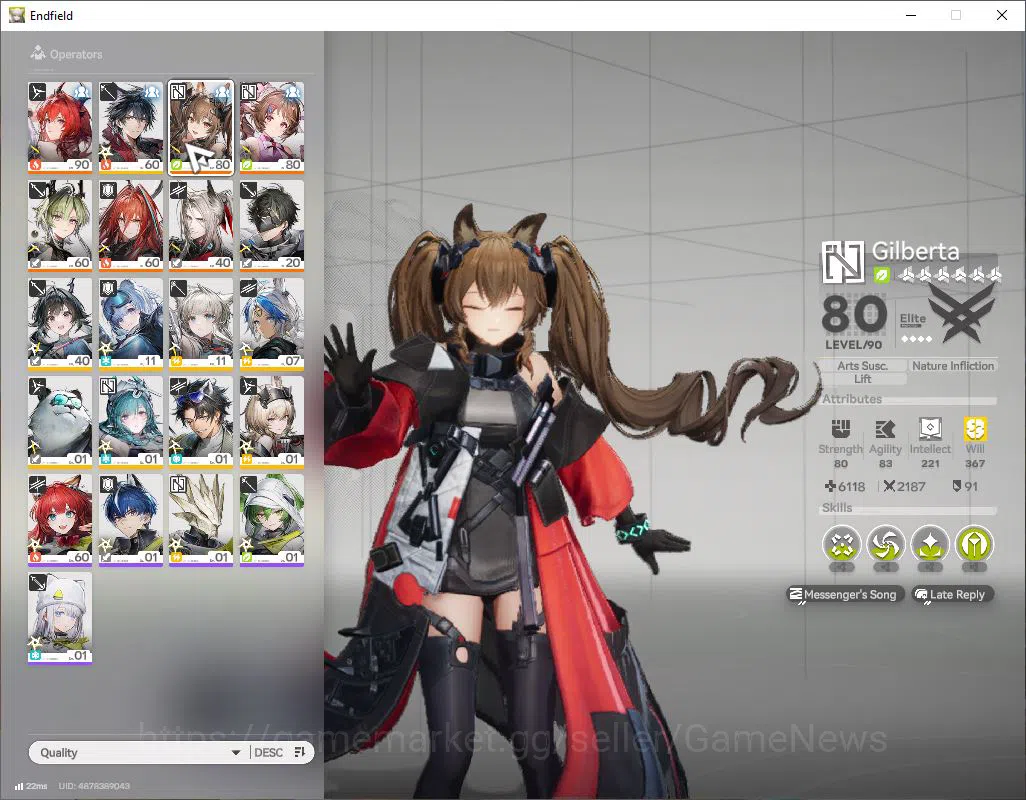Click the crossed-swords attack icon beside 2187
The height and width of the screenshot is (800, 1026).
click(889, 486)
